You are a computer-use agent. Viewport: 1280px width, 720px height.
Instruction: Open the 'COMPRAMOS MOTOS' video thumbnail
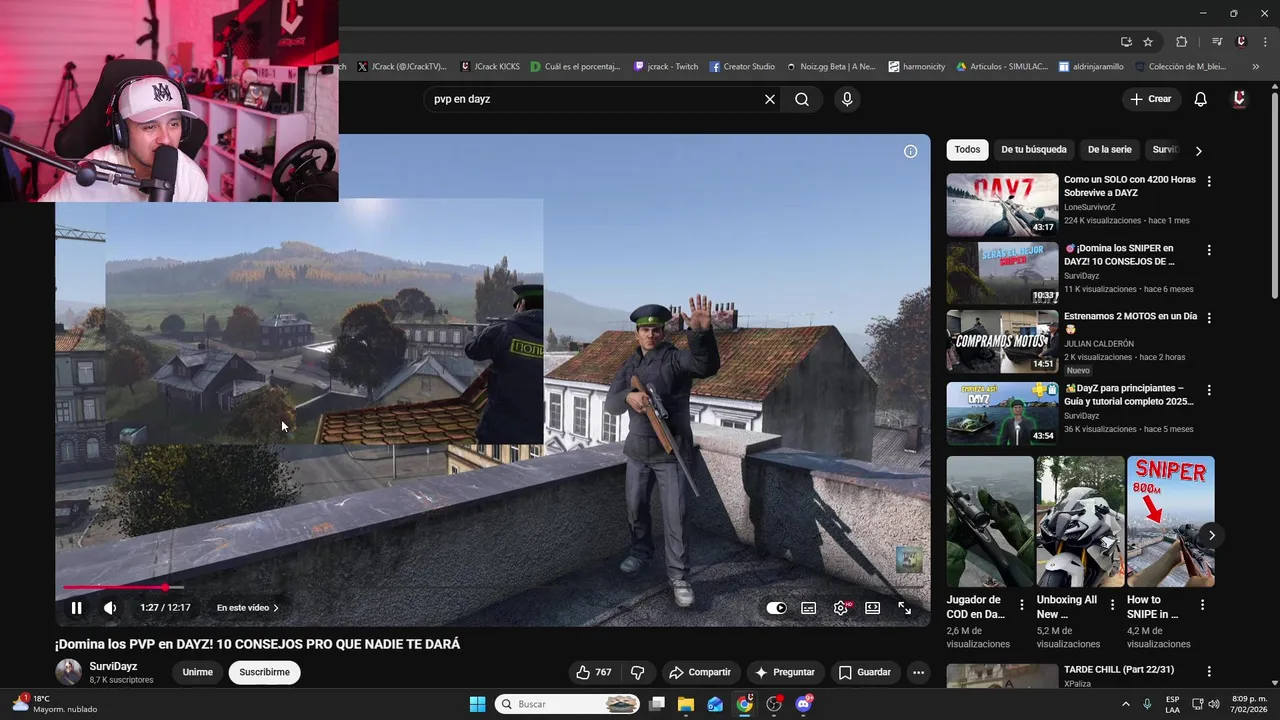click(x=1002, y=341)
